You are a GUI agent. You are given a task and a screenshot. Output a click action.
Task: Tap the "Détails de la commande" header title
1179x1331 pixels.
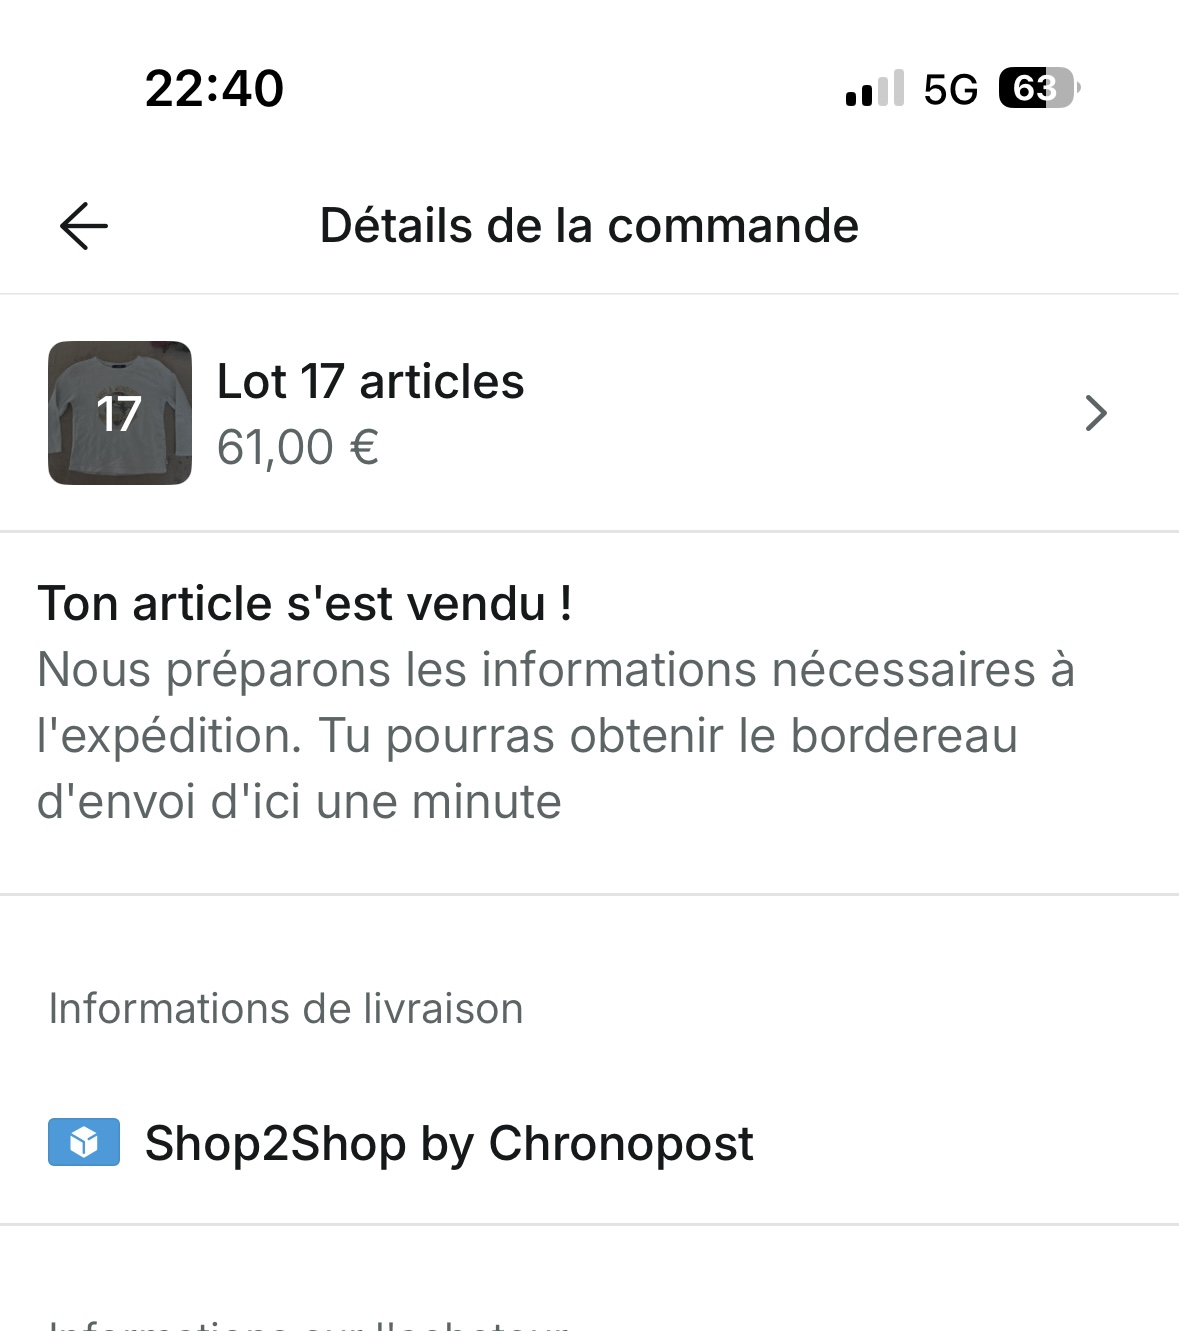(x=589, y=225)
